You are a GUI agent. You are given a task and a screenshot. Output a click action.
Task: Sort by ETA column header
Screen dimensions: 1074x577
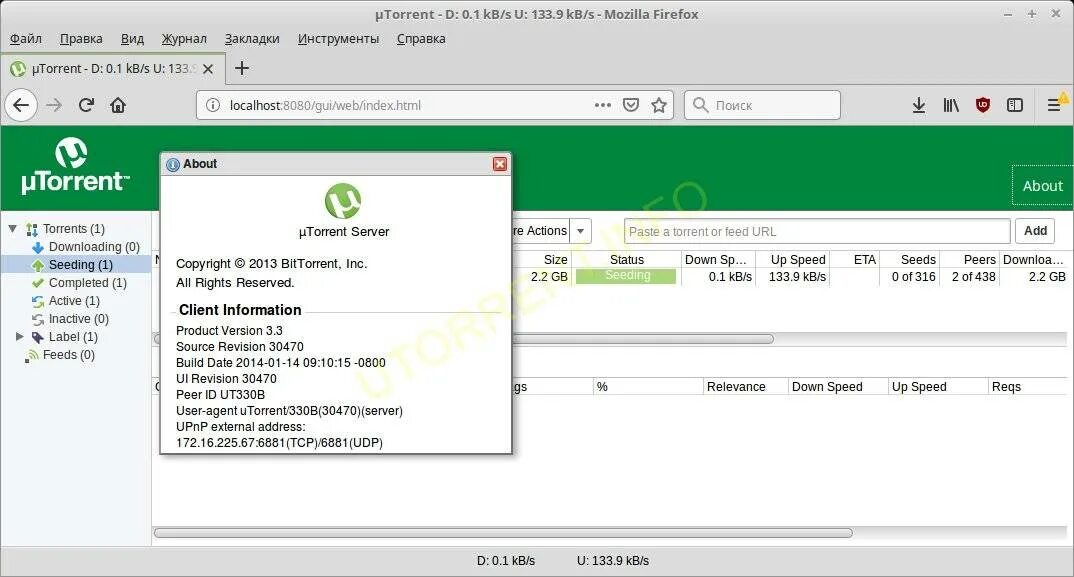(855, 260)
